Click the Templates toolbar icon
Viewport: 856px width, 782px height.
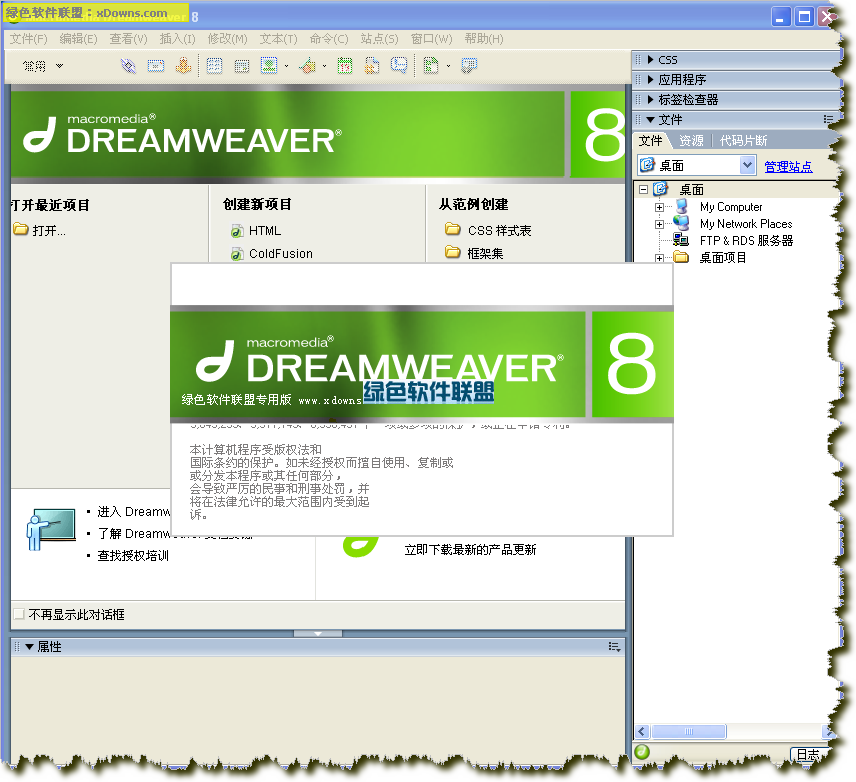pos(431,66)
